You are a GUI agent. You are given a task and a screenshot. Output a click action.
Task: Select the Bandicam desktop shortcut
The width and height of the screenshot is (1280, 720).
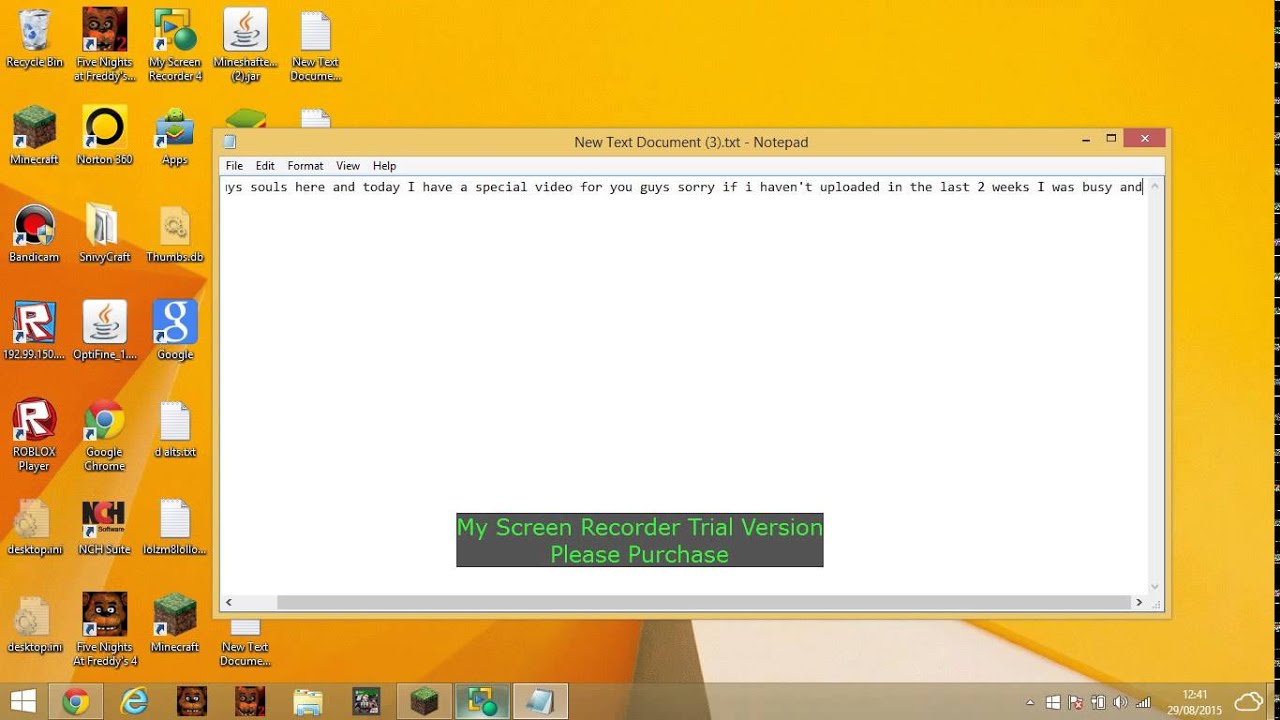(35, 233)
